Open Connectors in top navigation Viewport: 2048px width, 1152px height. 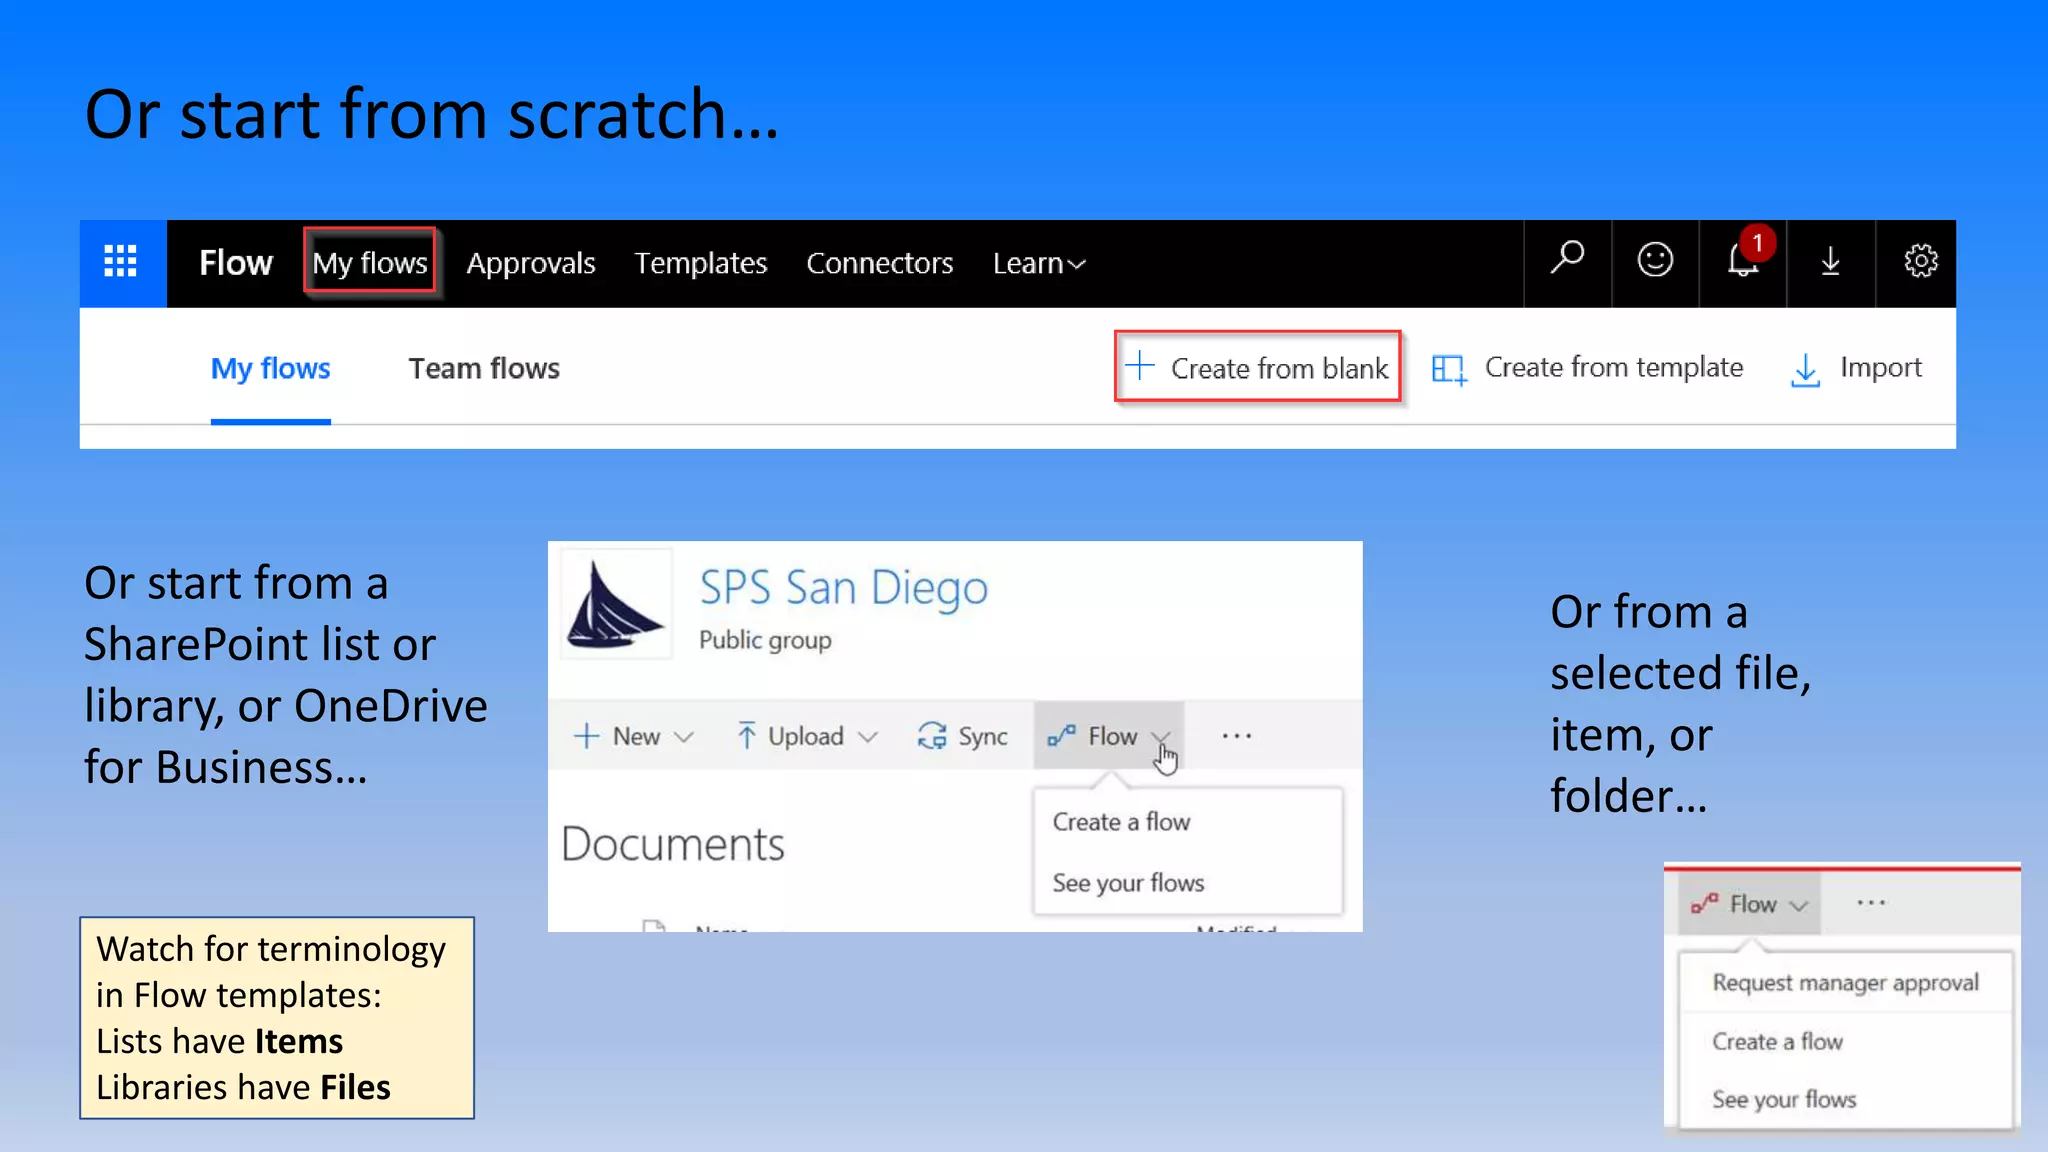click(880, 263)
